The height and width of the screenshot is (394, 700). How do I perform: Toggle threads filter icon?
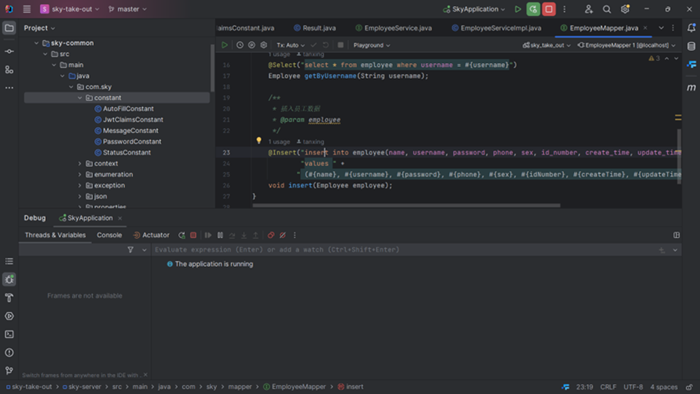click(x=130, y=250)
